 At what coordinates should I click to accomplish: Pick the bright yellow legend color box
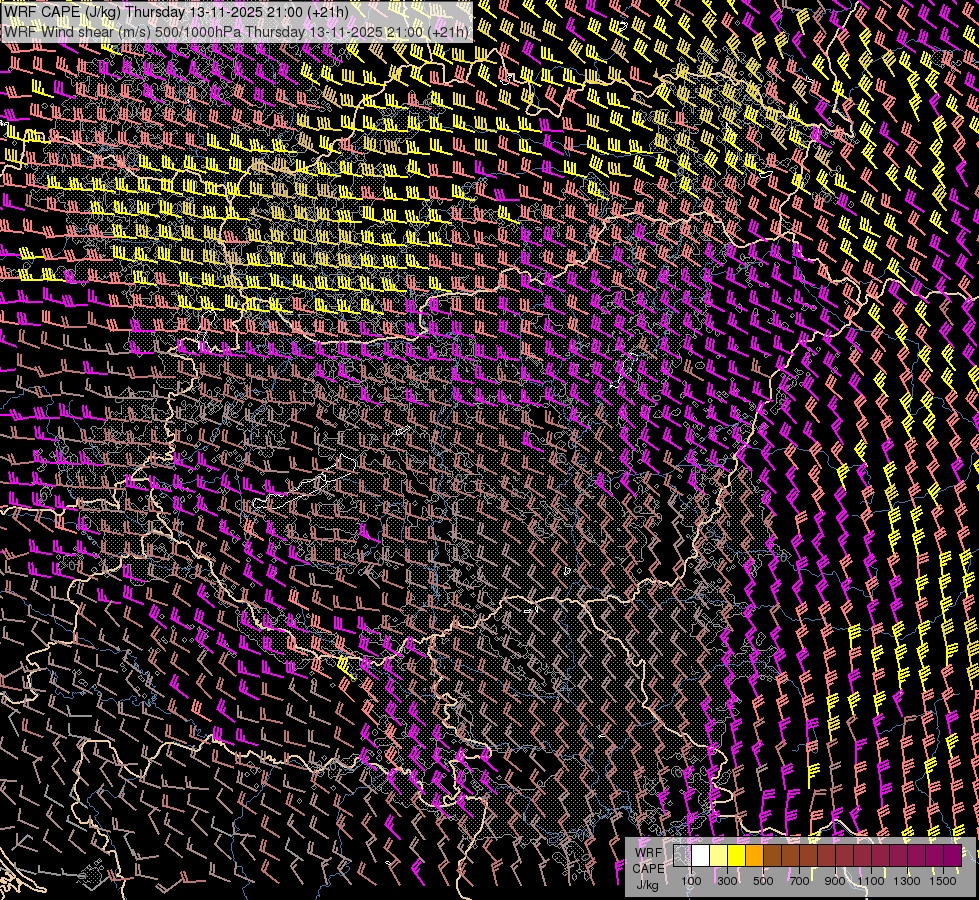point(736,855)
